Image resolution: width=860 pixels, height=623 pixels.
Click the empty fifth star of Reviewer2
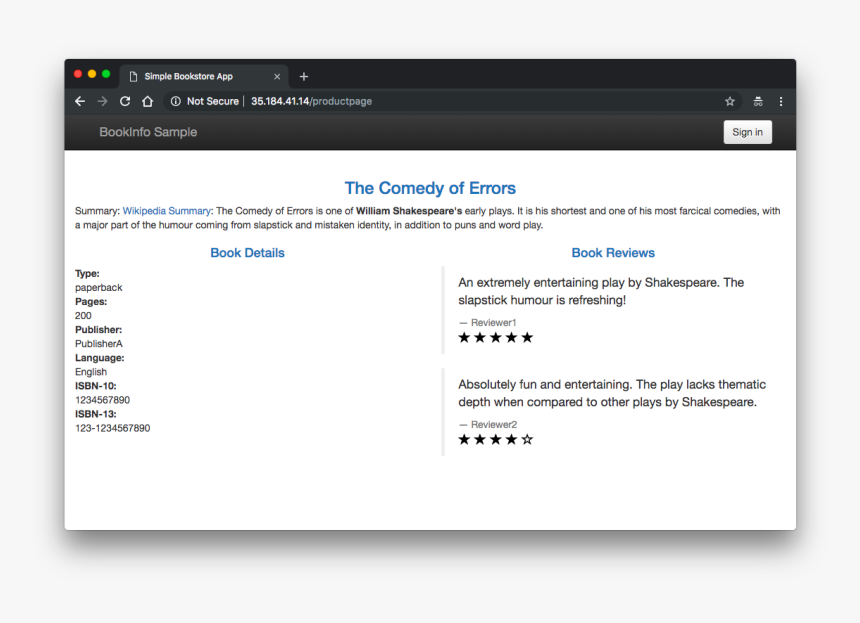528,439
